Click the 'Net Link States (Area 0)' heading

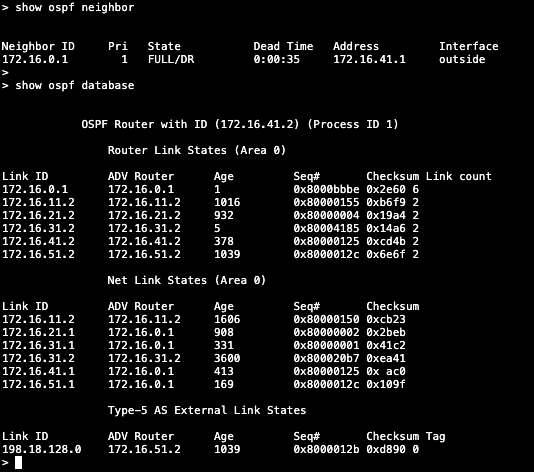click(x=187, y=280)
